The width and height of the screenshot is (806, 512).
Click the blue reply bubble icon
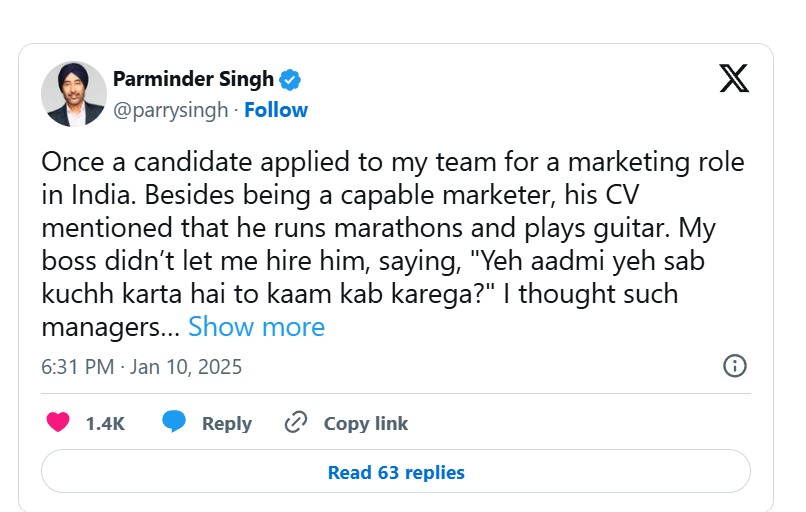click(175, 422)
